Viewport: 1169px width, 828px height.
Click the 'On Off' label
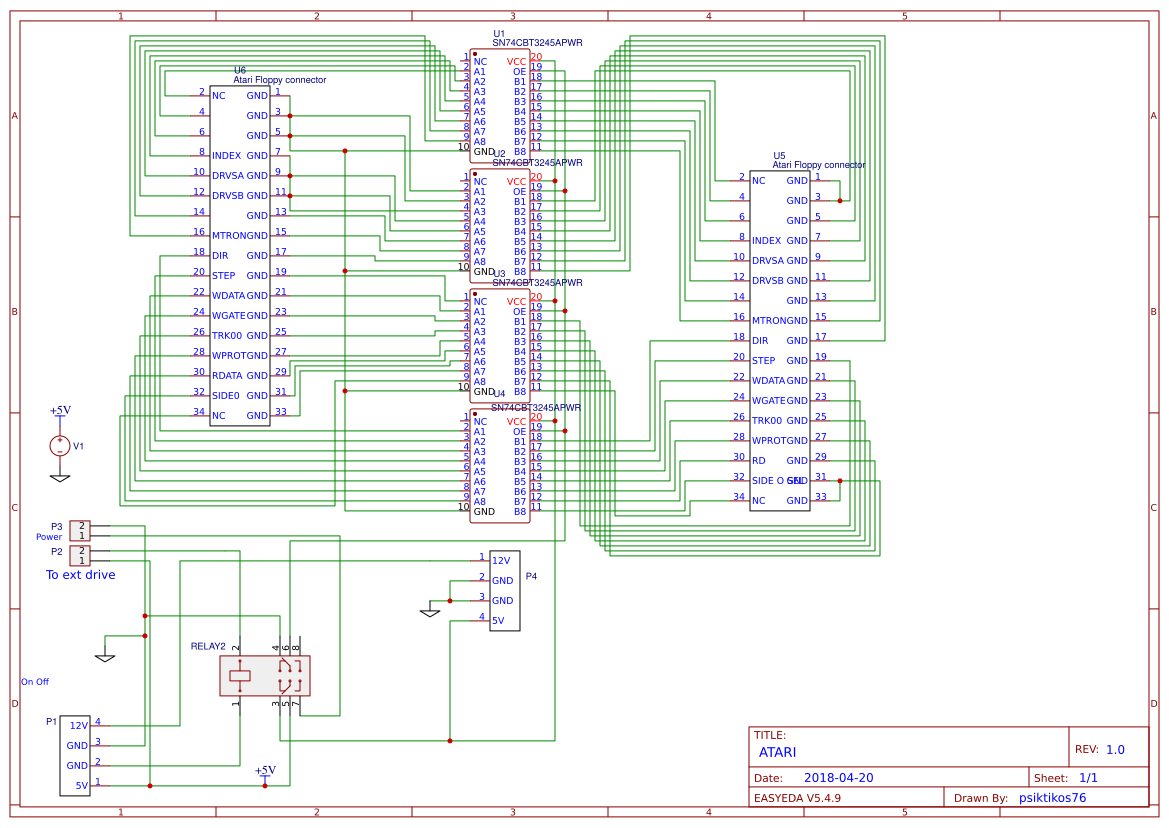tap(33, 682)
